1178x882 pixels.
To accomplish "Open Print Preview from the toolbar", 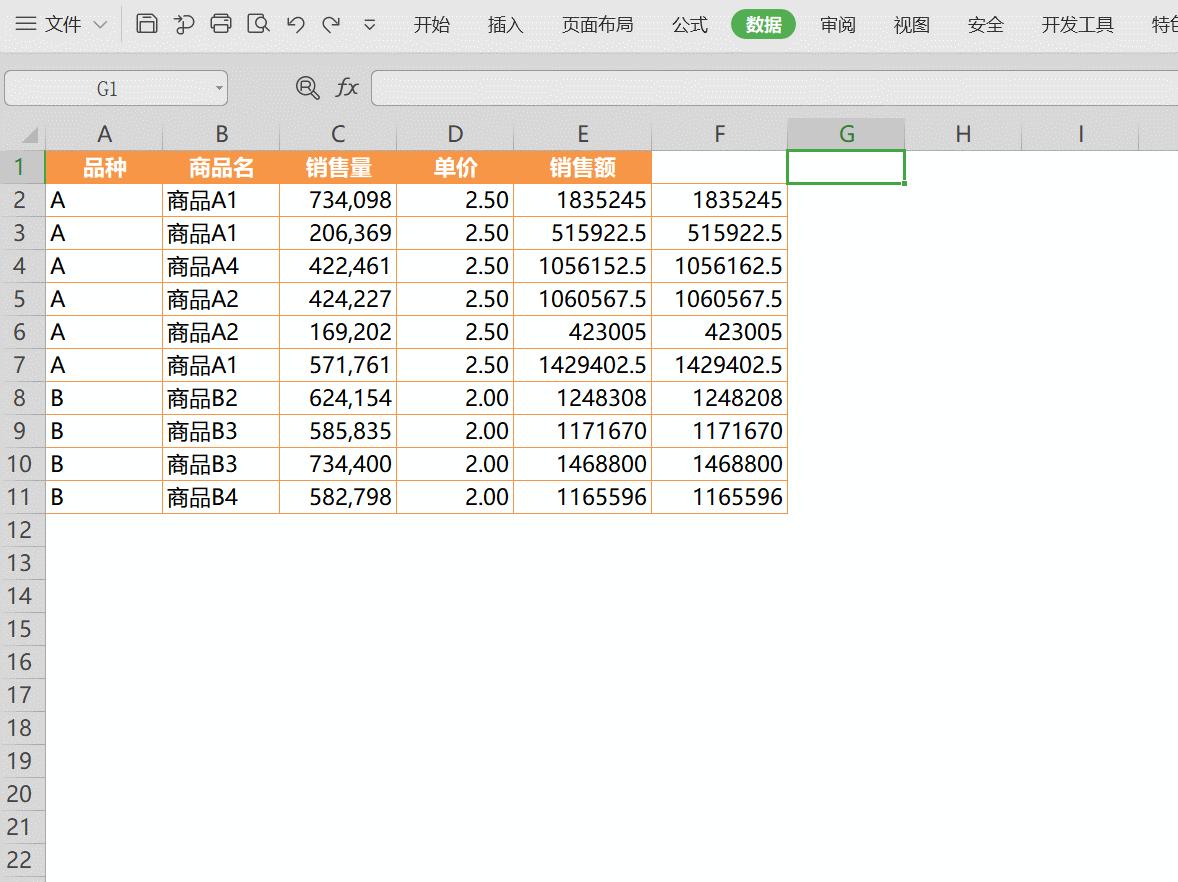I will (x=258, y=25).
